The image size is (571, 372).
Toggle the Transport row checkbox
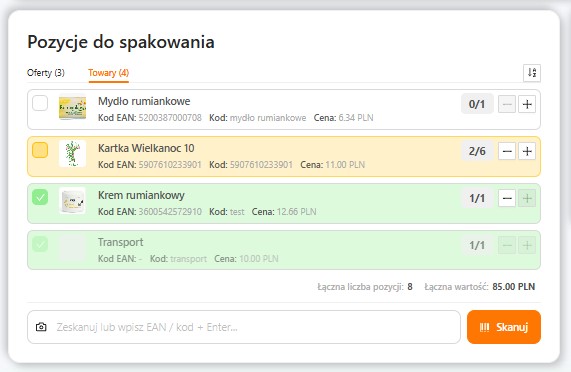tap(40, 244)
